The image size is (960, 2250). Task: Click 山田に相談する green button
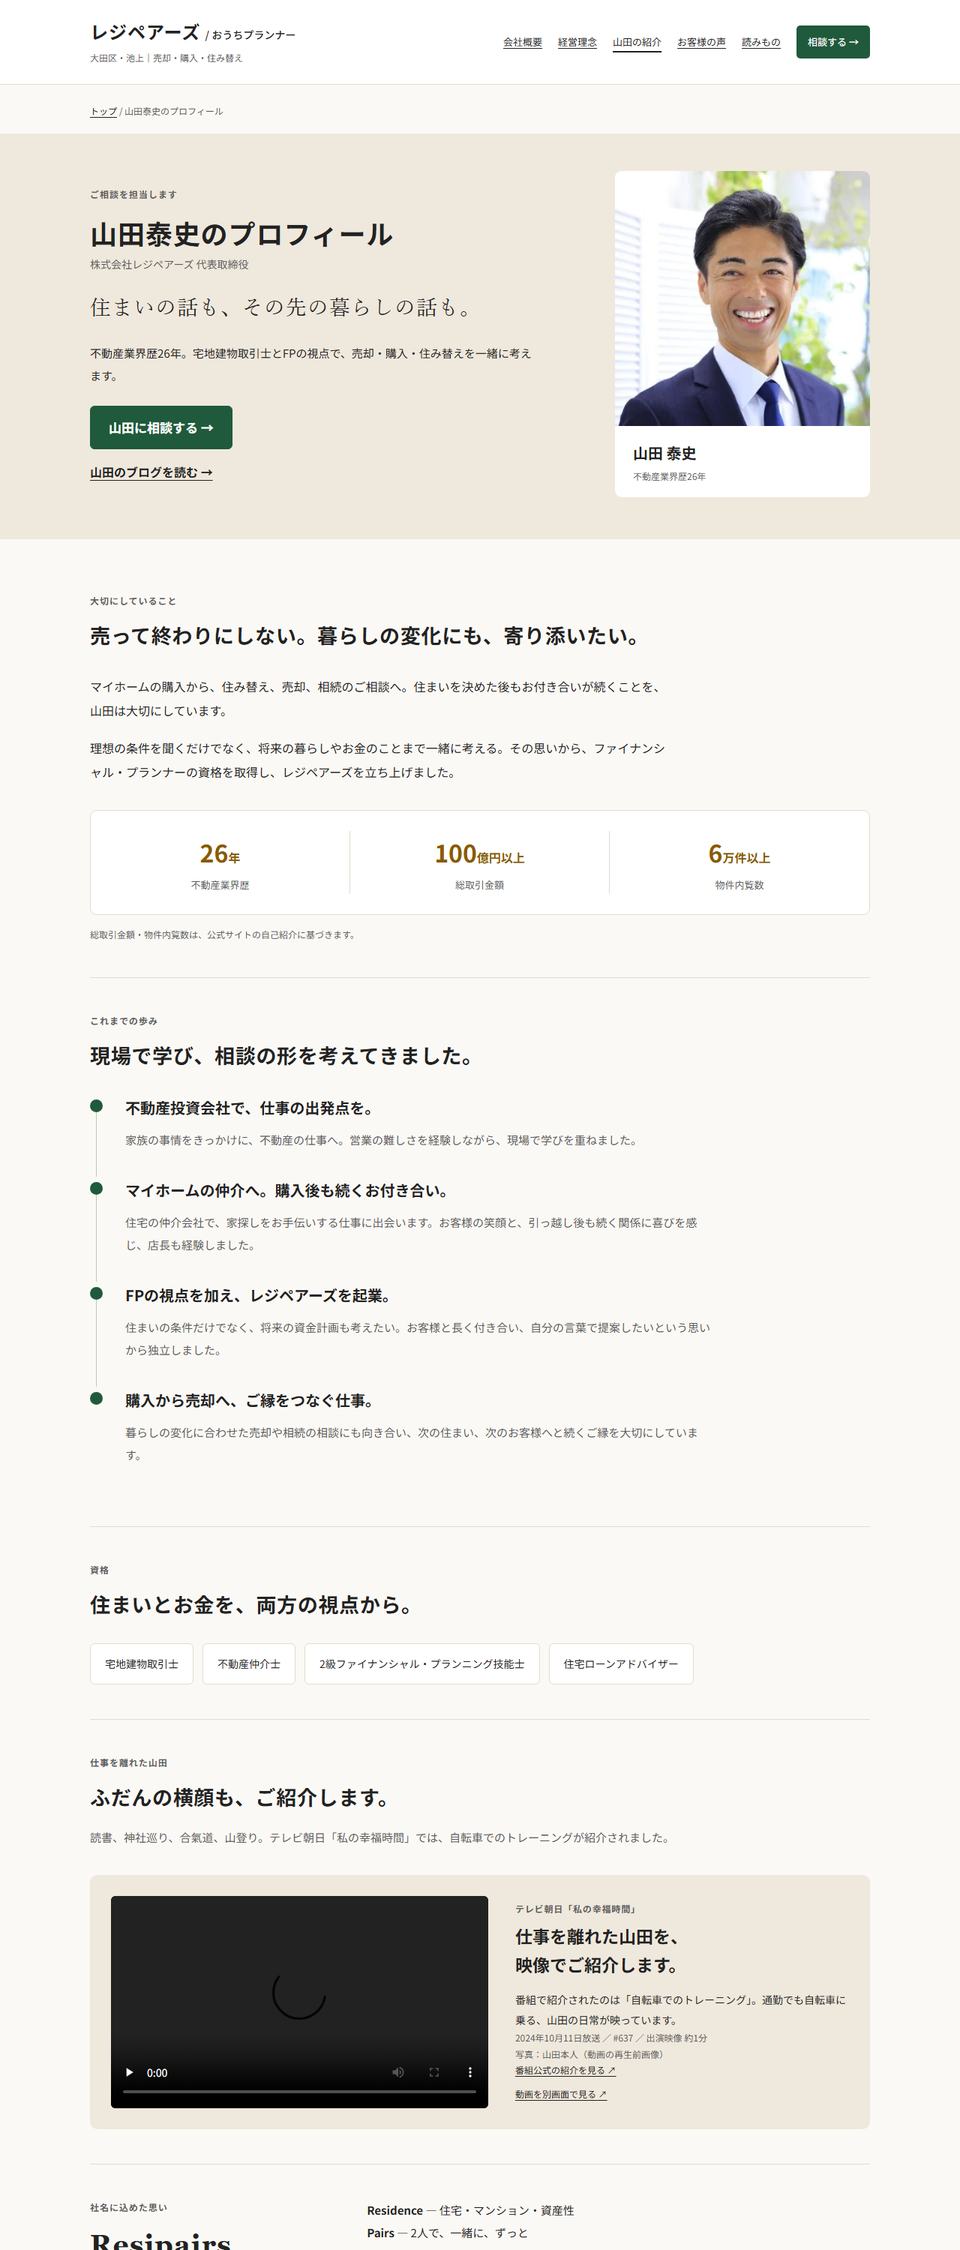(x=161, y=428)
